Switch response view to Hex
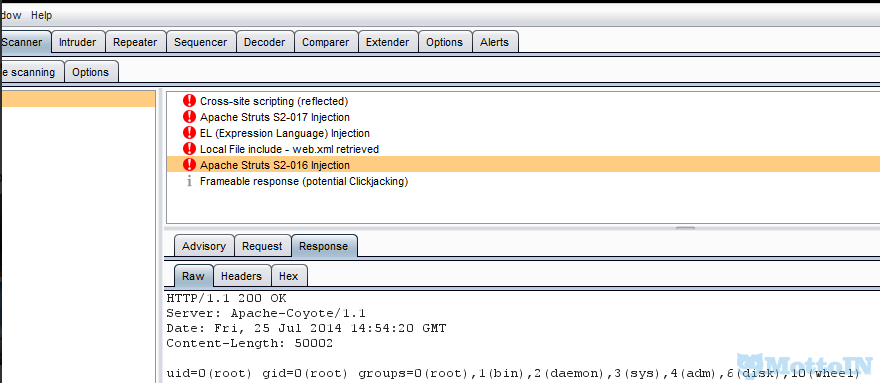The image size is (880, 383). click(x=288, y=276)
